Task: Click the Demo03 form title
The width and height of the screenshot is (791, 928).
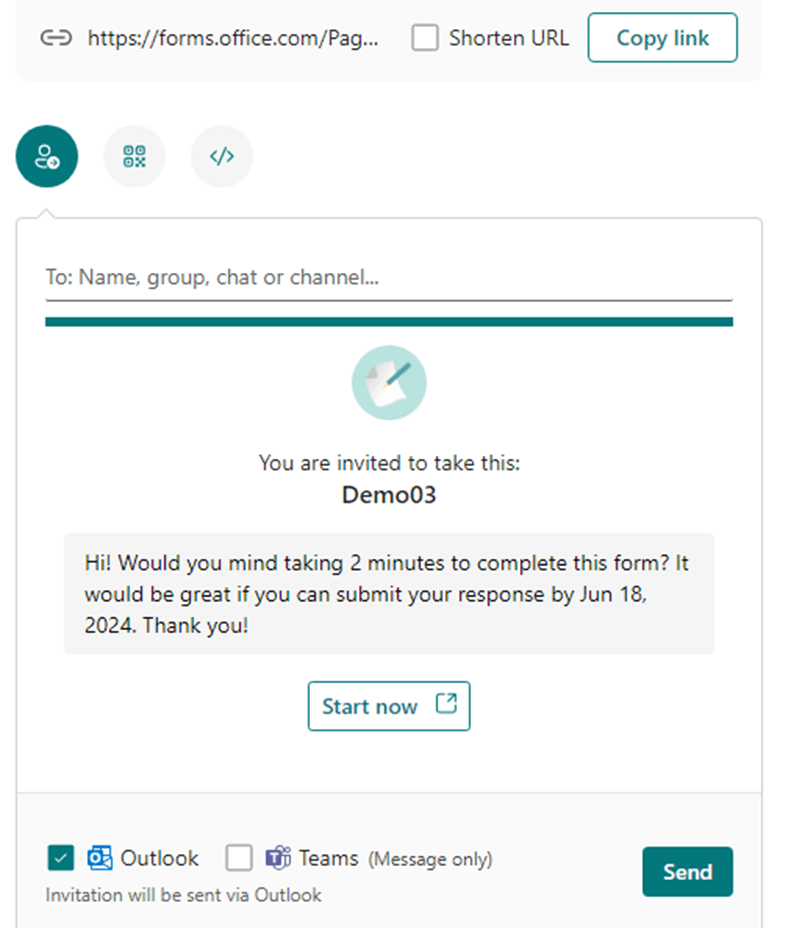Action: [x=389, y=495]
